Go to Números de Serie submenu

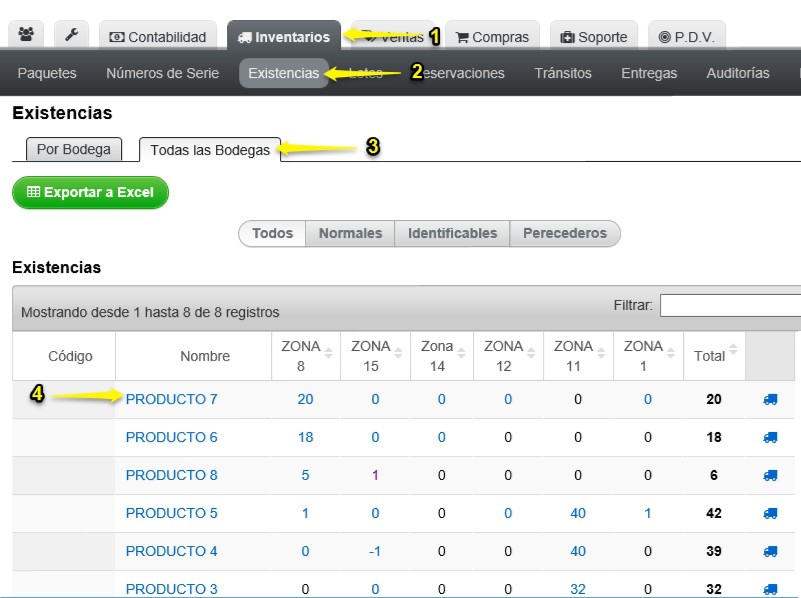pyautogui.click(x=162, y=73)
